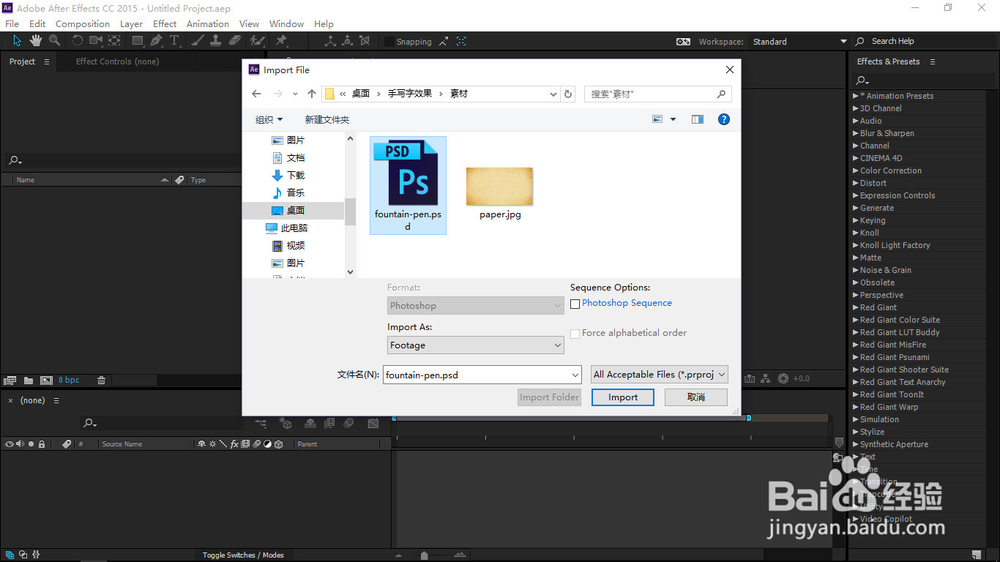Select the paper.jpg thumbnail

pyautogui.click(x=499, y=186)
